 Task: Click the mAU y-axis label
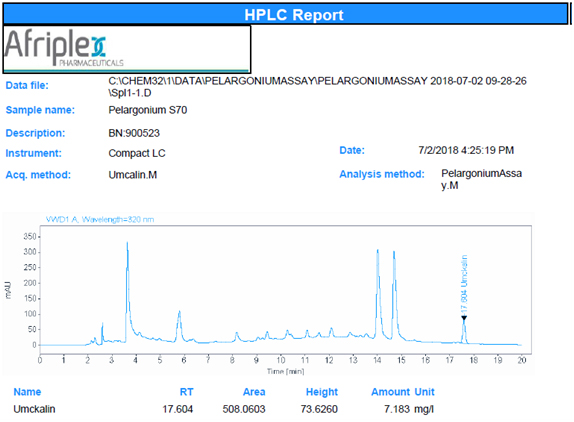click(x=8, y=290)
